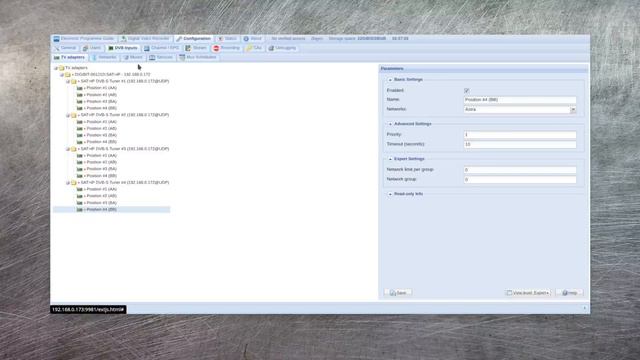
Task: Click the Network limit per group field
Action: 520,169
